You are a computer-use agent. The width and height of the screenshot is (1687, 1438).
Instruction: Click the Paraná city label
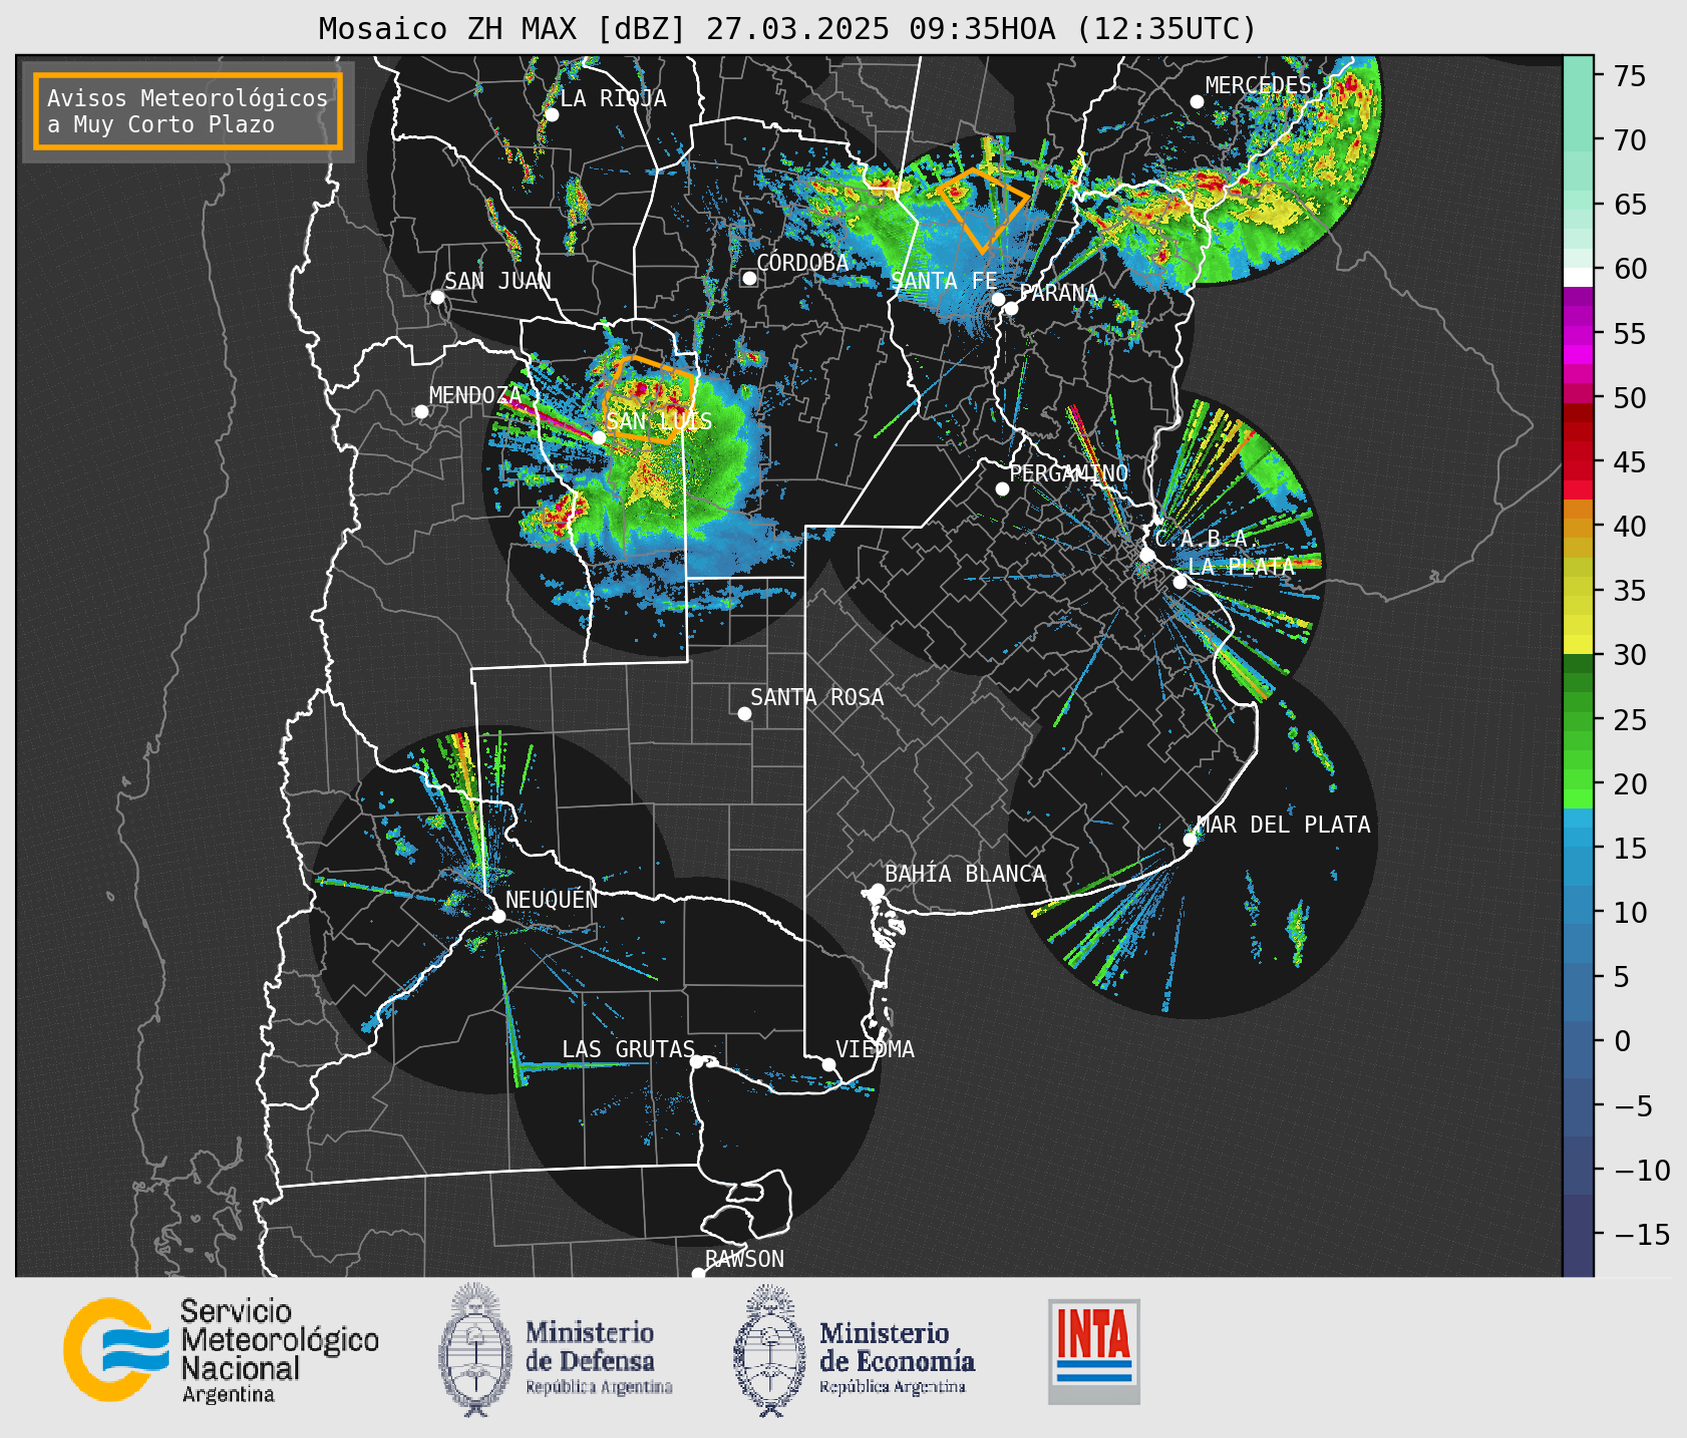click(1058, 293)
